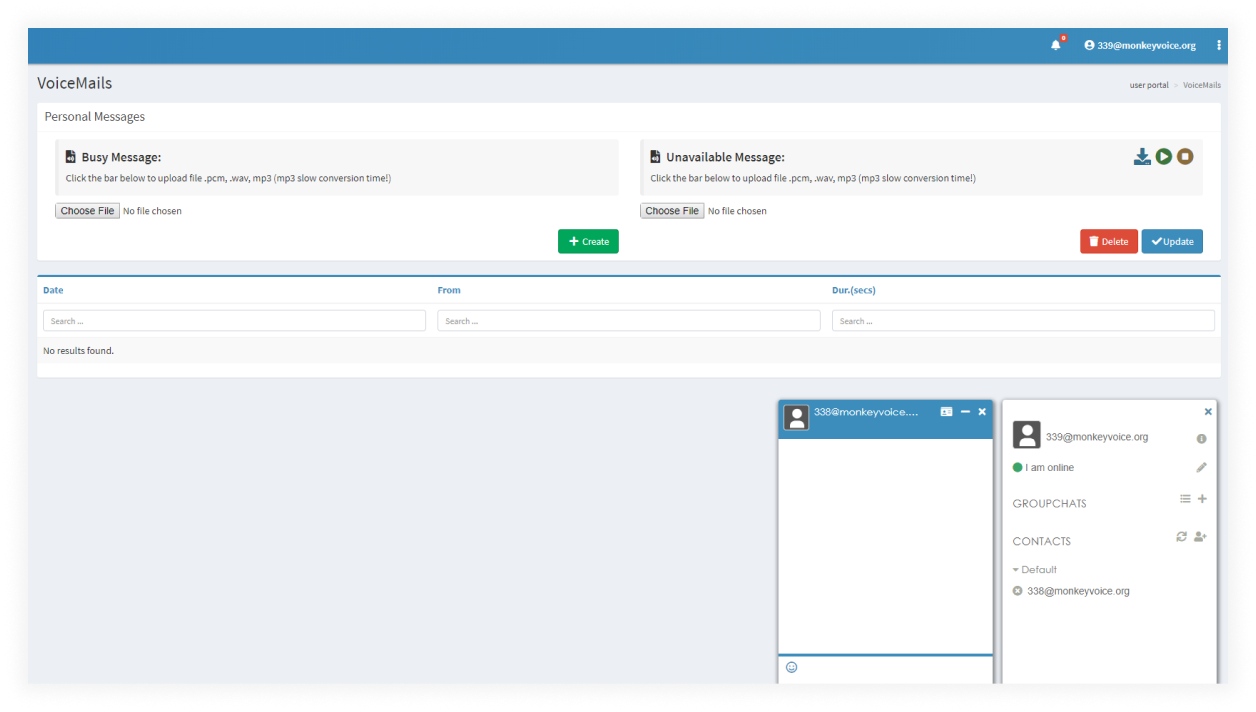Stop the Unavailable Message playback
Image resolution: width=1256 pixels, height=712 pixels.
pos(1185,157)
